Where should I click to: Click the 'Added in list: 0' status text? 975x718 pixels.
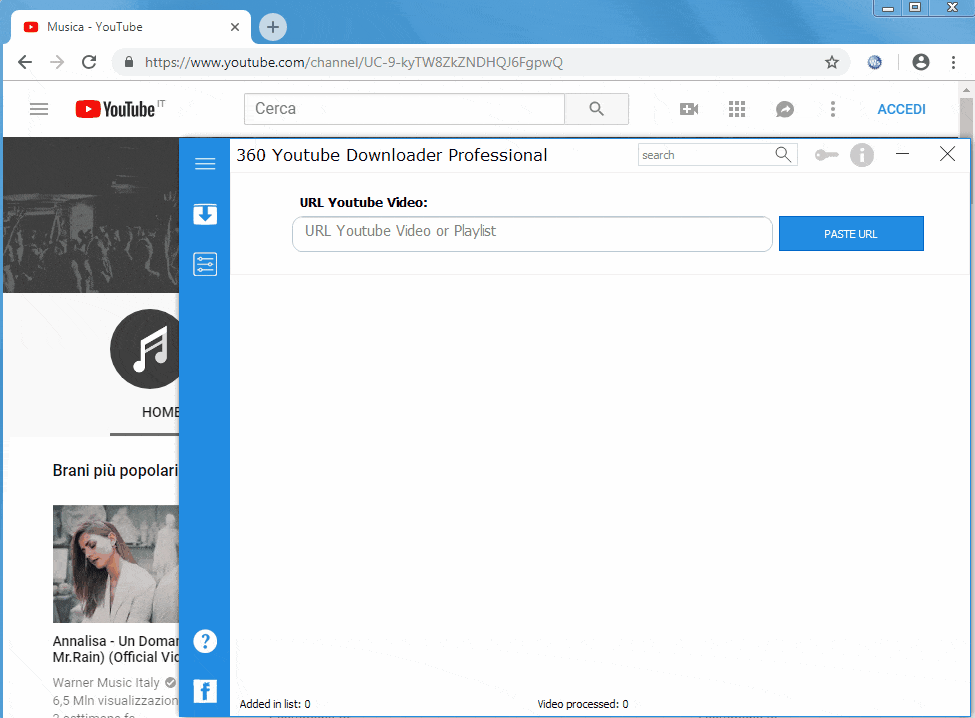(275, 704)
